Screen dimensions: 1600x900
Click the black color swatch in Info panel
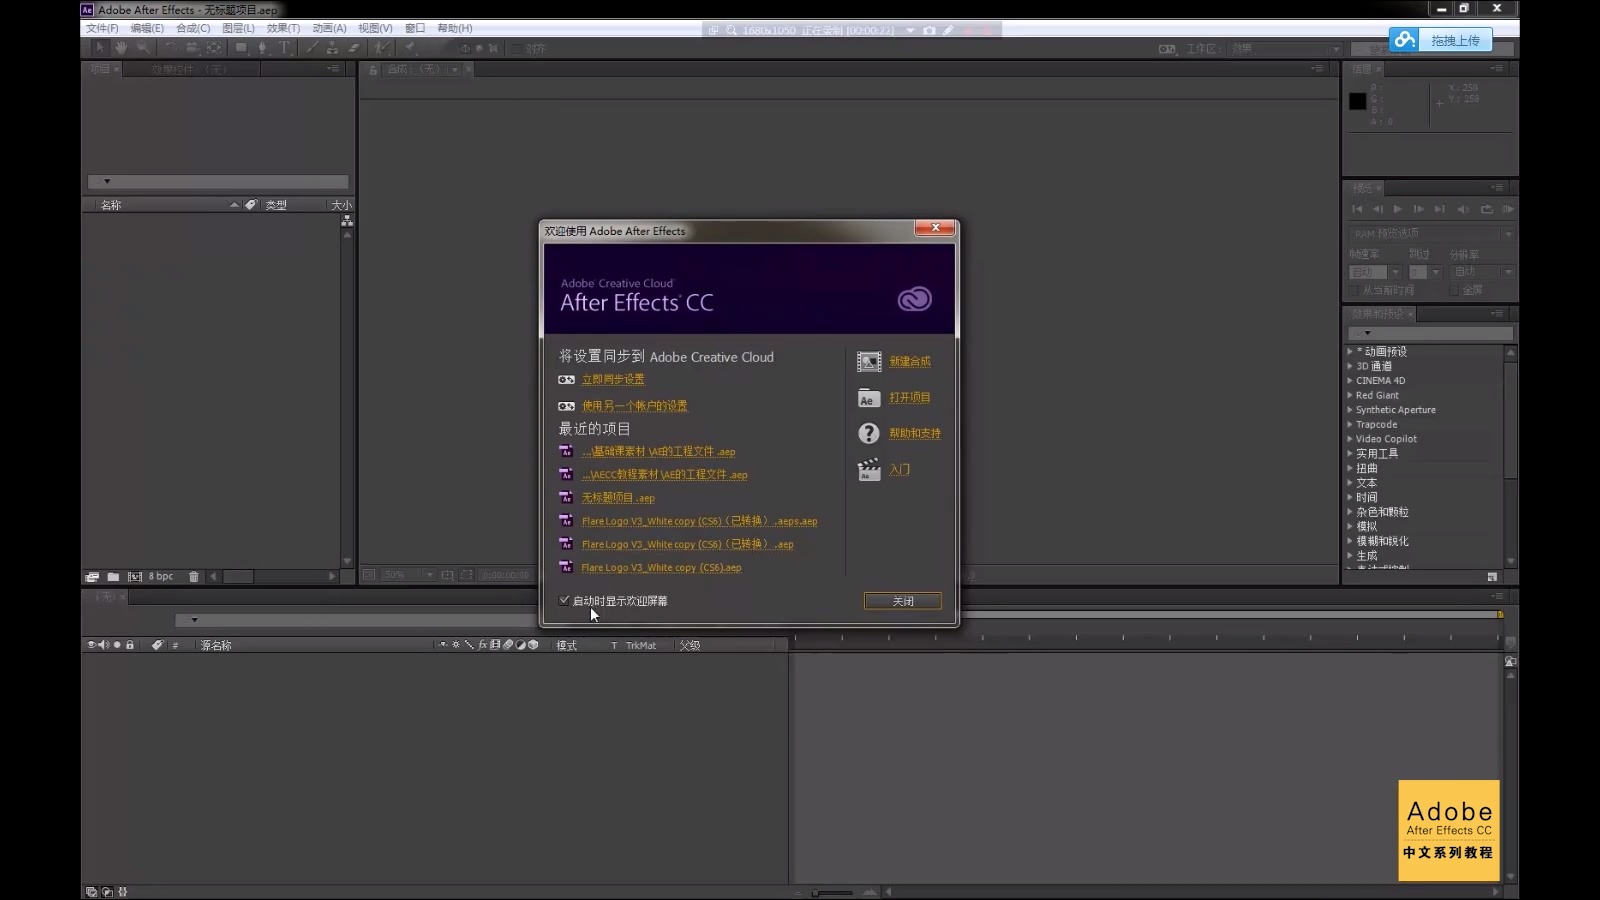point(1358,101)
